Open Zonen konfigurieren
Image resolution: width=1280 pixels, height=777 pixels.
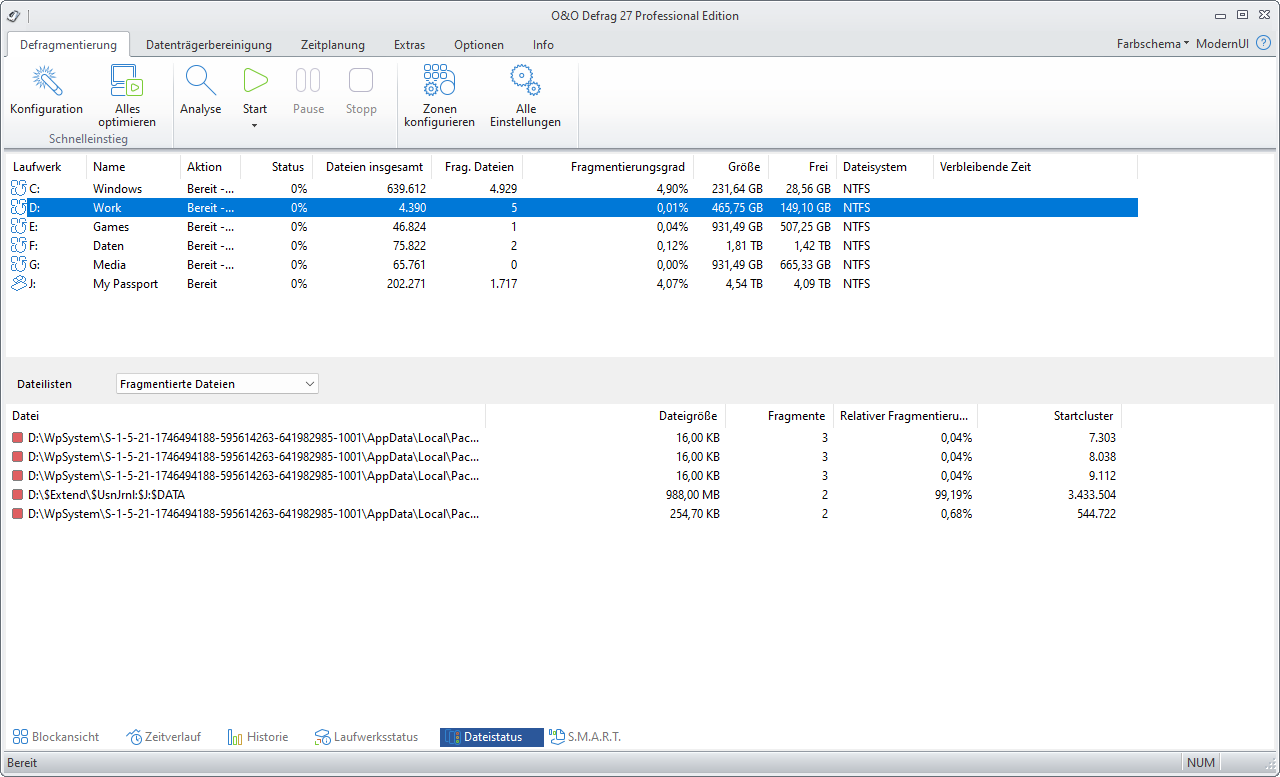pyautogui.click(x=439, y=95)
